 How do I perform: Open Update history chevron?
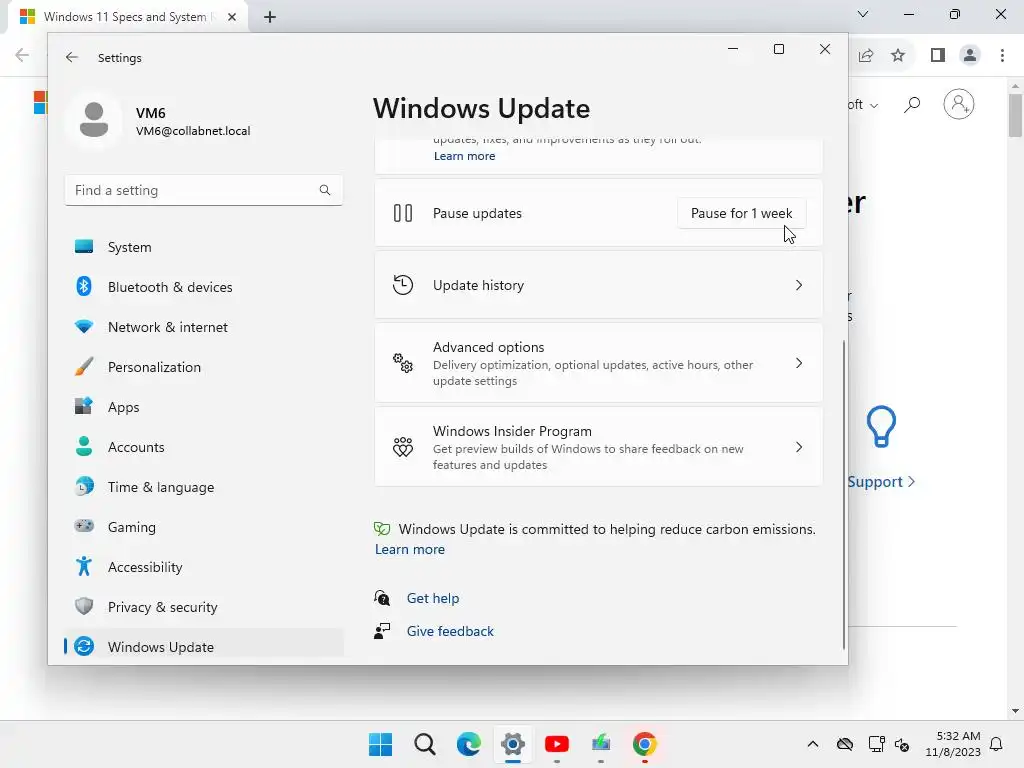[x=799, y=285]
